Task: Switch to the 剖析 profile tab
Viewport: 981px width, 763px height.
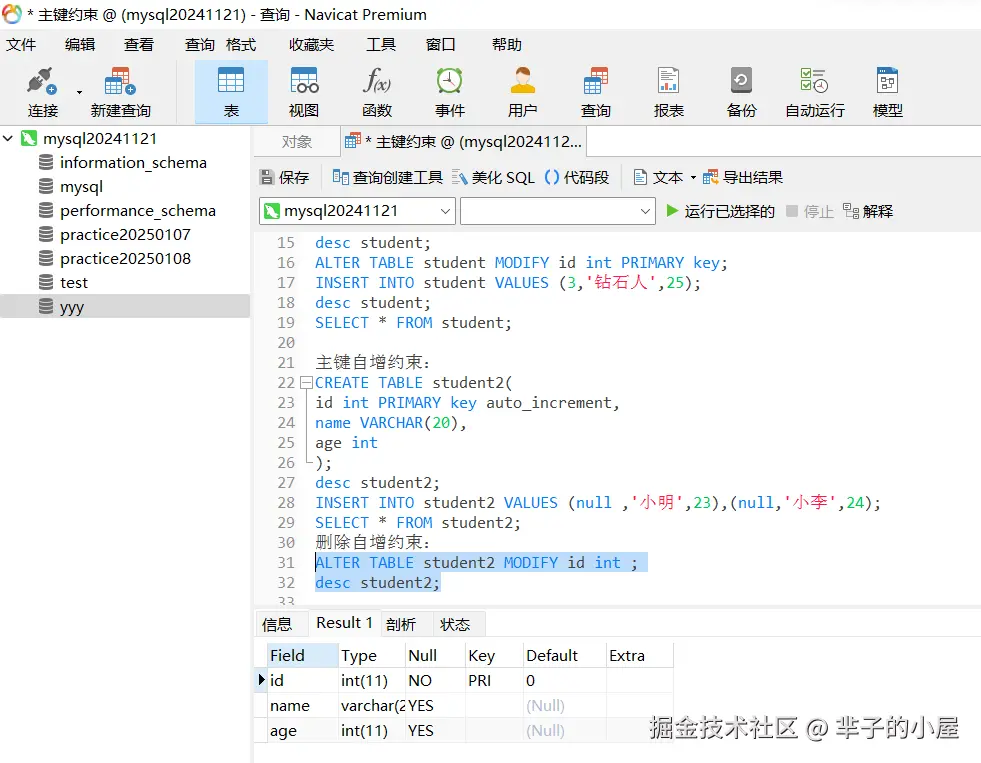Action: coord(401,624)
